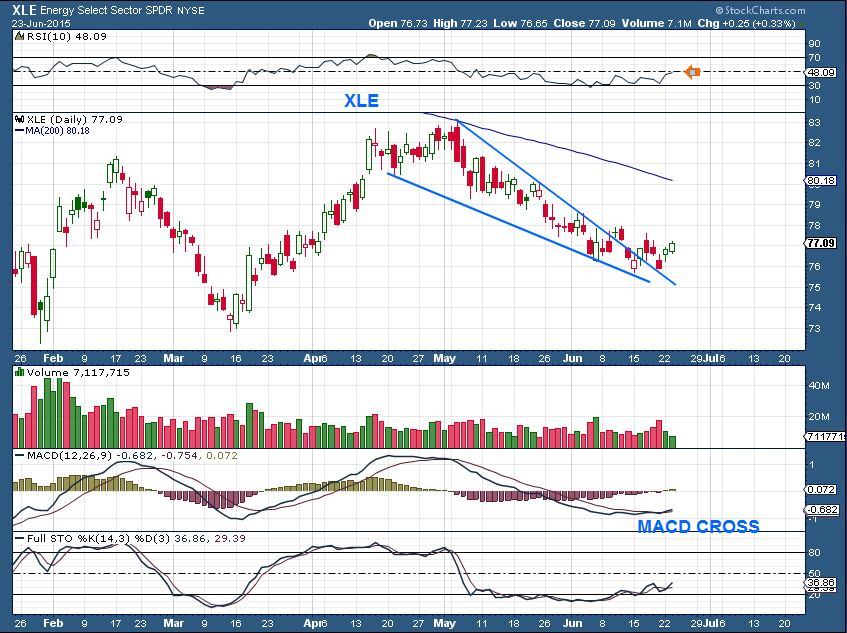Click the XLE (Daily) candlestick legend icon
The width and height of the screenshot is (847, 633).
(19, 119)
